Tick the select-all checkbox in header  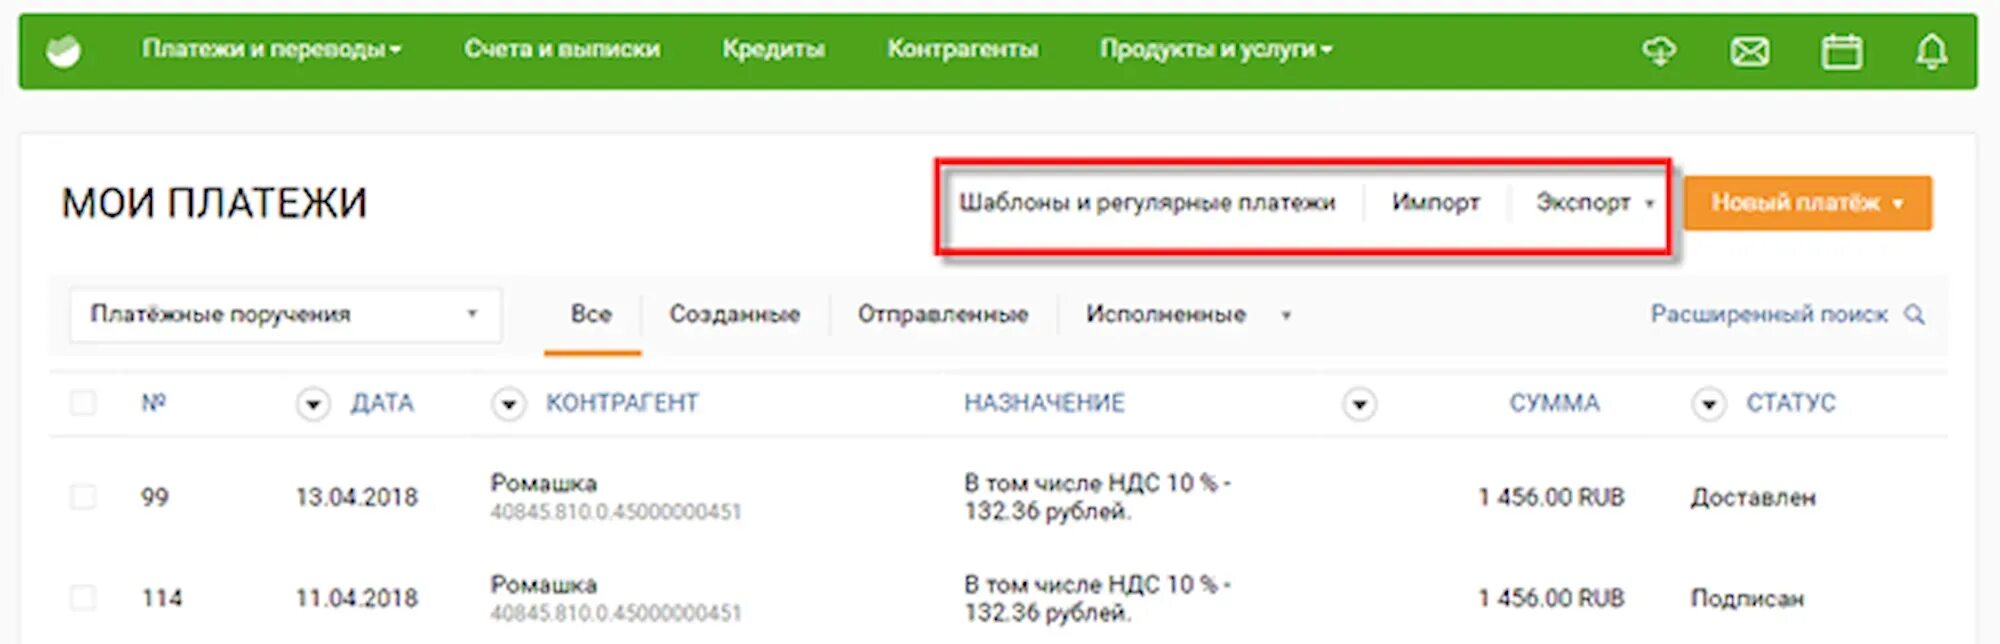[x=83, y=403]
